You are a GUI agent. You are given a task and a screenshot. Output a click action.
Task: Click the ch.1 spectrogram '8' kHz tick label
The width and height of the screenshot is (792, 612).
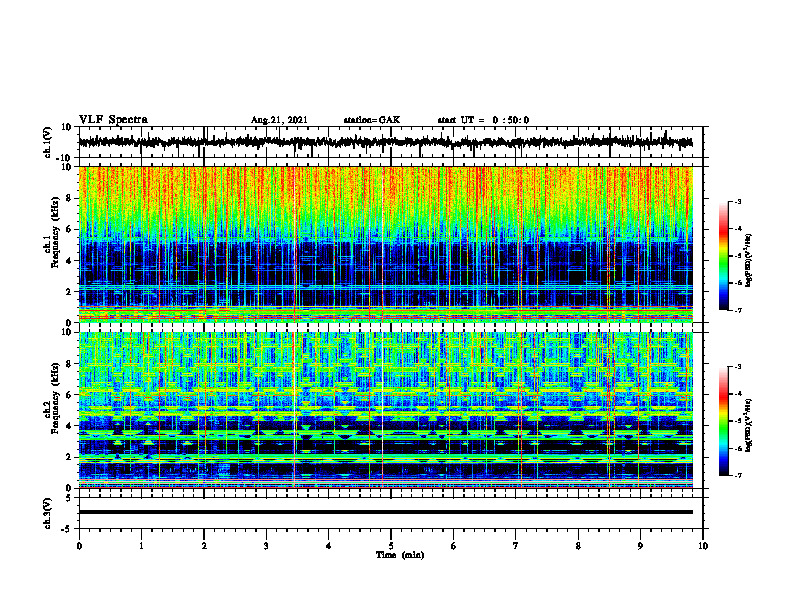click(x=69, y=198)
